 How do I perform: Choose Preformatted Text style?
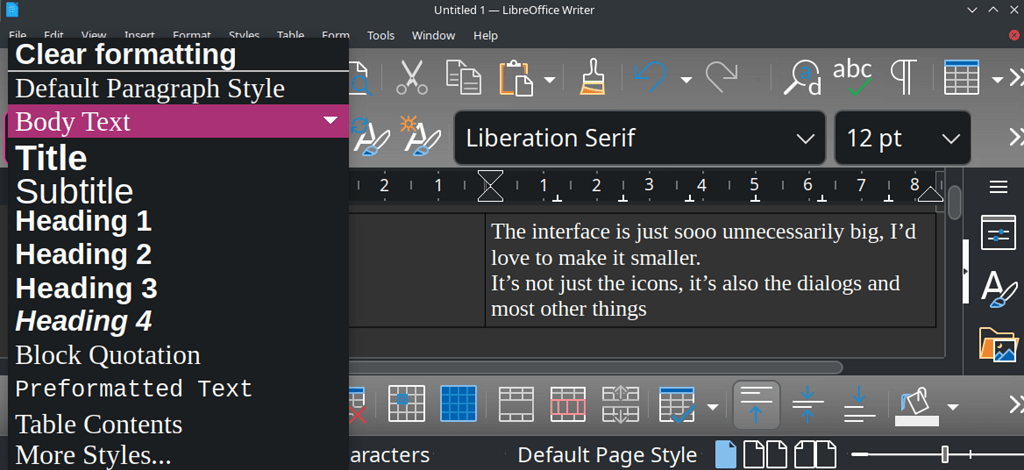click(178, 389)
